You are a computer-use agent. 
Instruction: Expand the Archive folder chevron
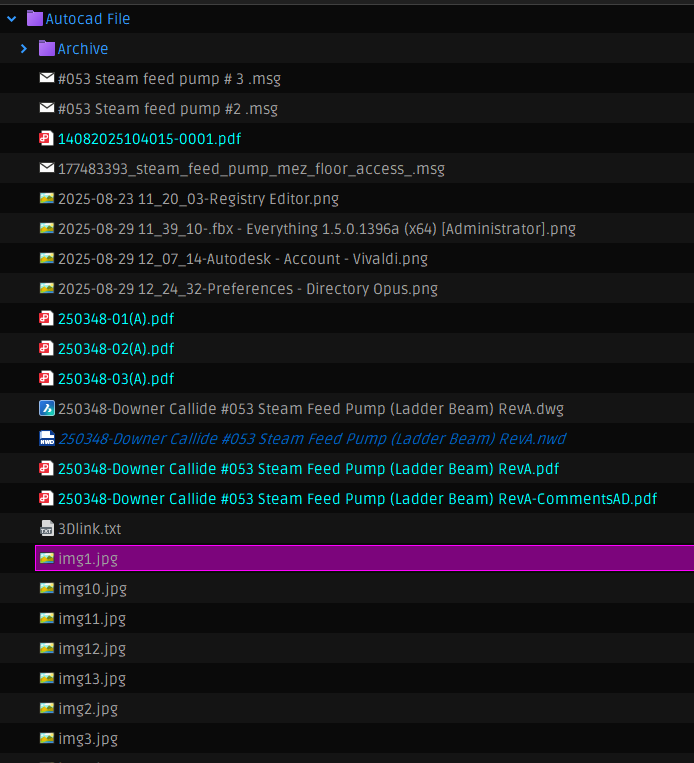click(x=24, y=49)
